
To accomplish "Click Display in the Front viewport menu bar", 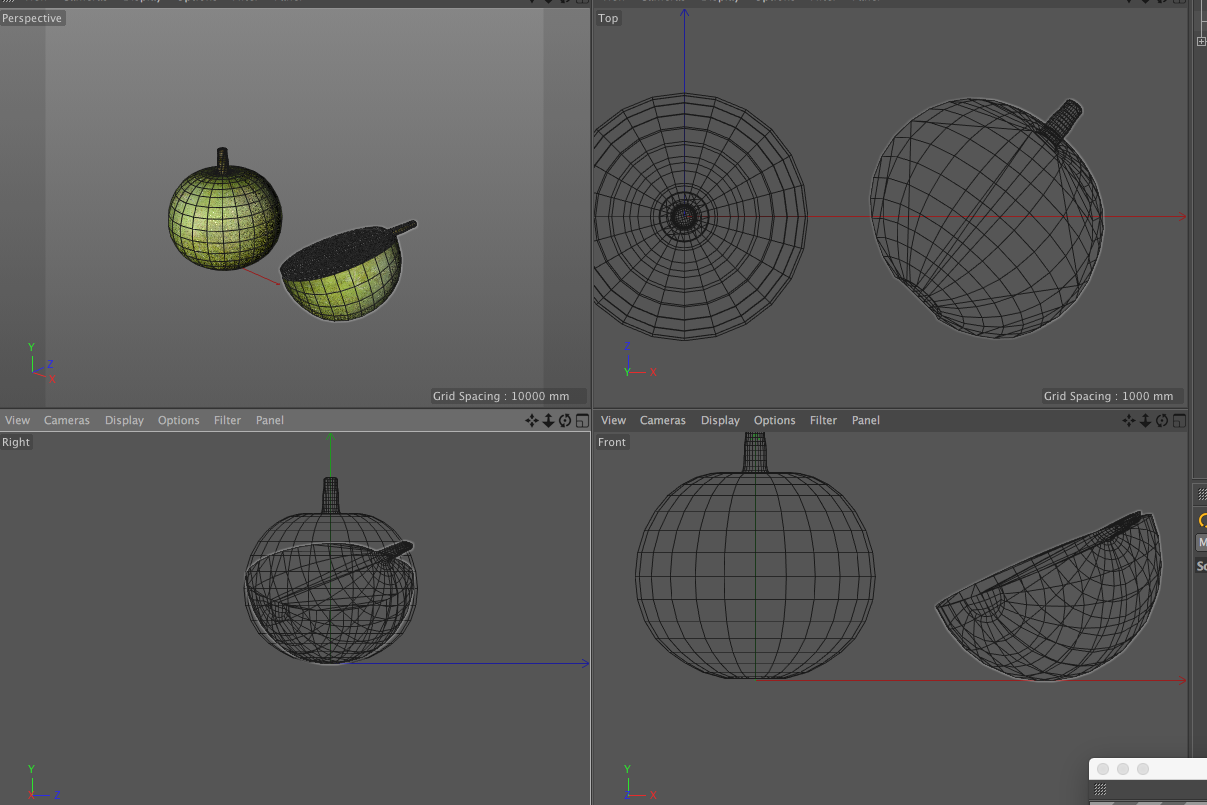I will coord(720,421).
